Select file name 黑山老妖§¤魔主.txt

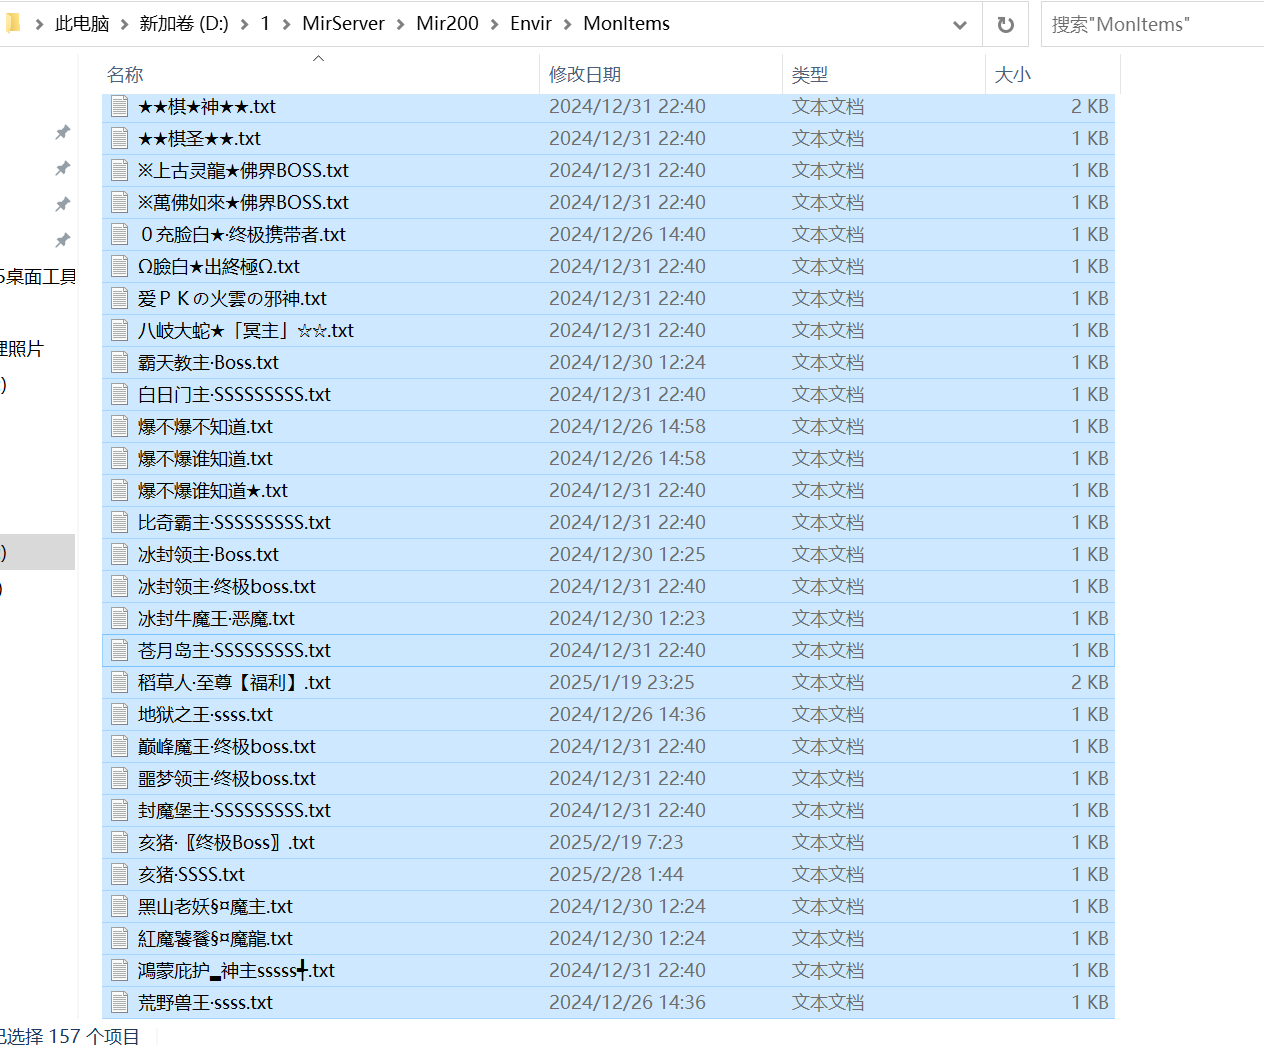pos(215,906)
